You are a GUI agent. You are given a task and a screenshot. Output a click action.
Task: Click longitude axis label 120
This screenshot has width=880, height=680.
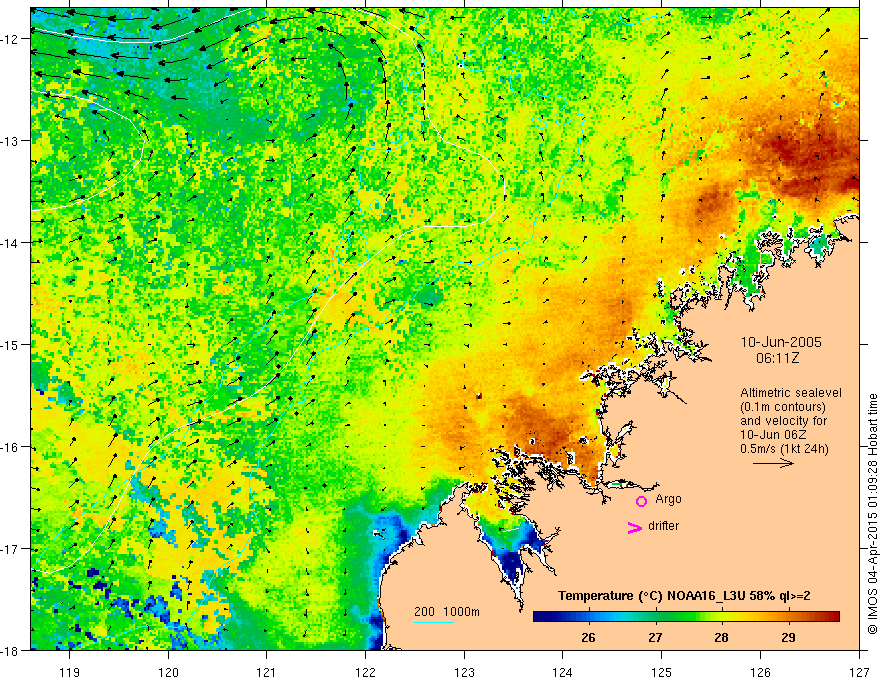pyautogui.click(x=168, y=672)
